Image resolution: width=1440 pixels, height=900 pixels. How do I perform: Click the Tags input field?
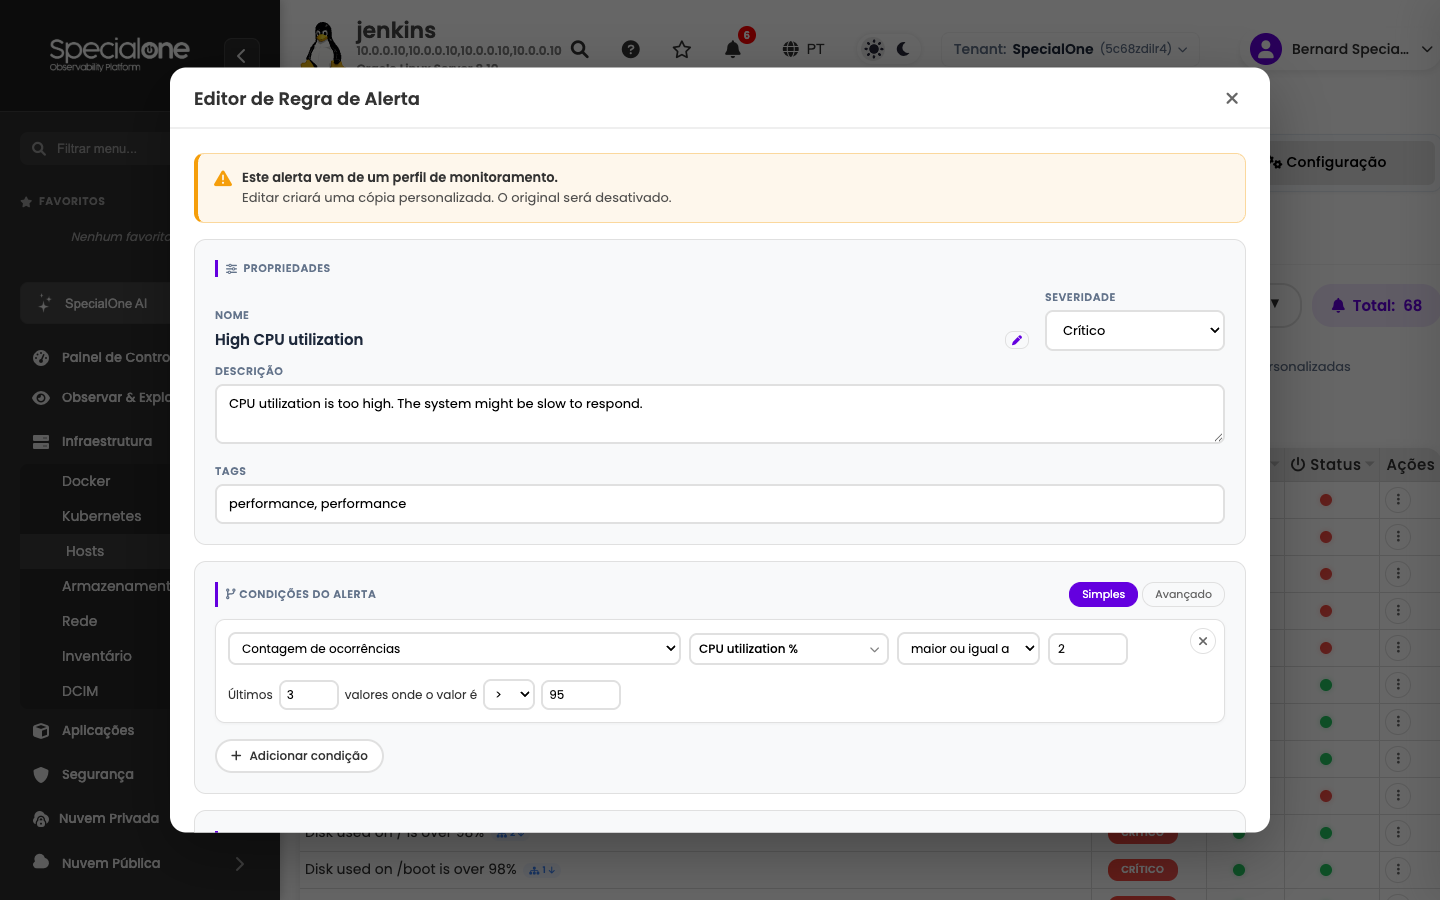(x=720, y=504)
